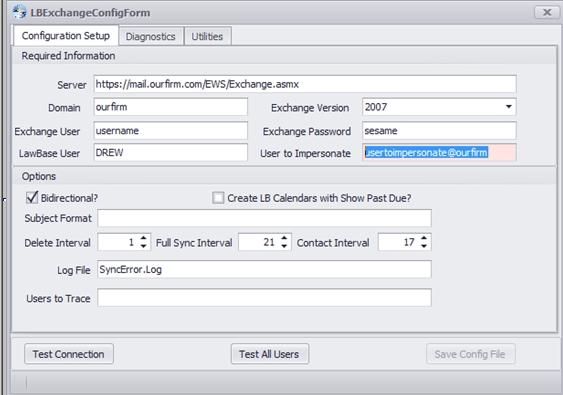
Task: Click the LBExchangeConfigForm app icon in title bar
Action: point(19,12)
